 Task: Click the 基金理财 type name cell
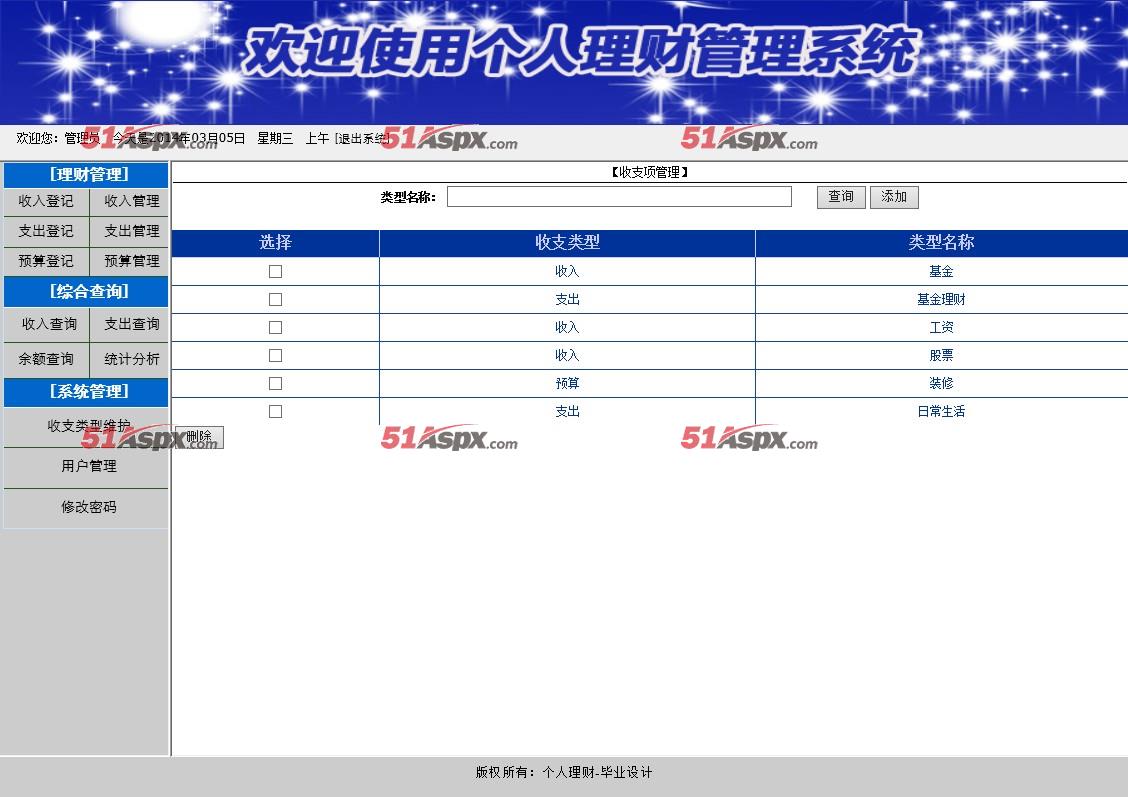941,299
